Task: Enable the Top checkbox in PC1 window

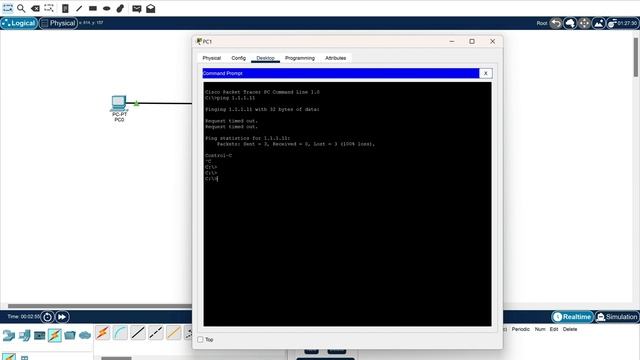Action: [x=200, y=340]
